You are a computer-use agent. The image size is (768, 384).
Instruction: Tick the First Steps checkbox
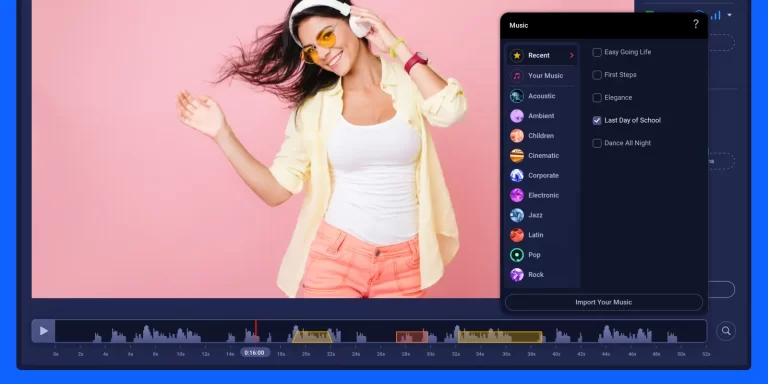point(597,75)
